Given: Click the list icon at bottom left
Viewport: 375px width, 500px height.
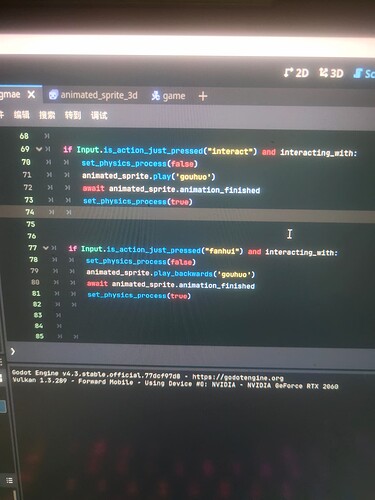Looking at the screenshot, I should click(x=10, y=480).
